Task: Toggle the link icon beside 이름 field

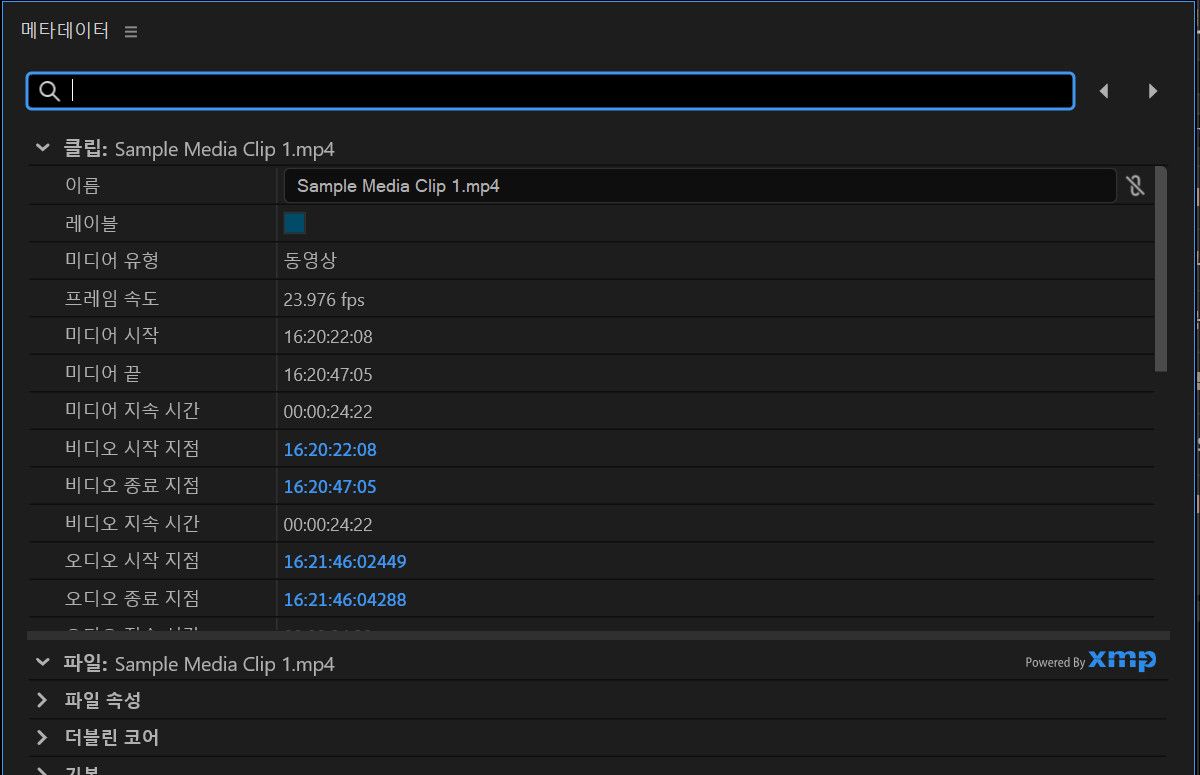Action: pyautogui.click(x=1135, y=186)
